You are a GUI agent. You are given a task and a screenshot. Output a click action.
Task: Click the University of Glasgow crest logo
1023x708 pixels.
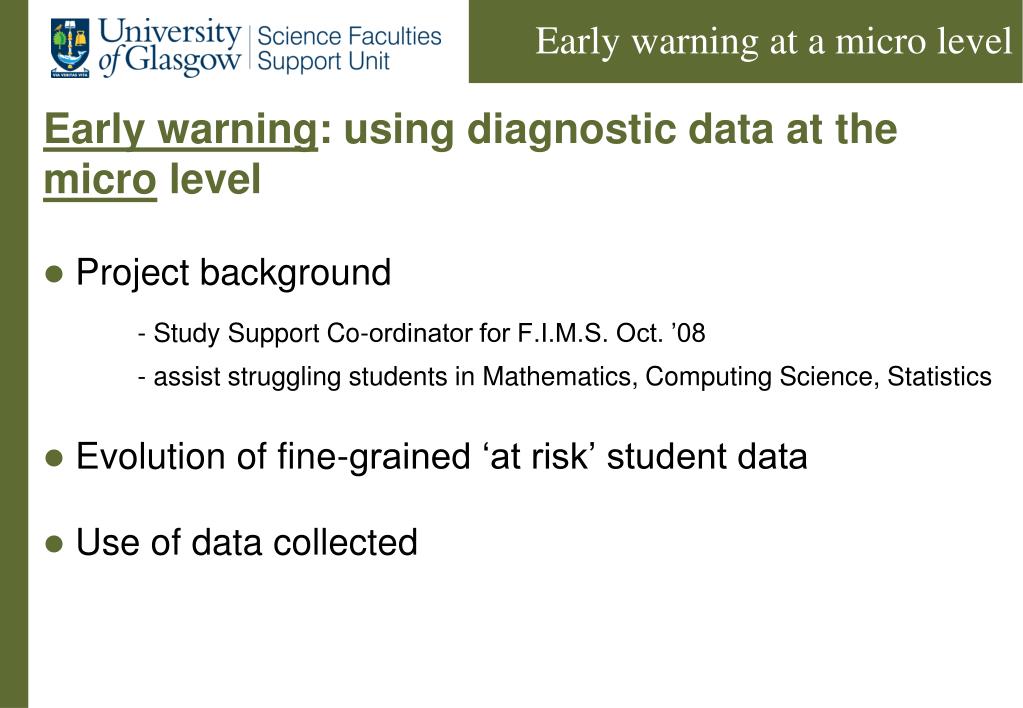tap(70, 48)
